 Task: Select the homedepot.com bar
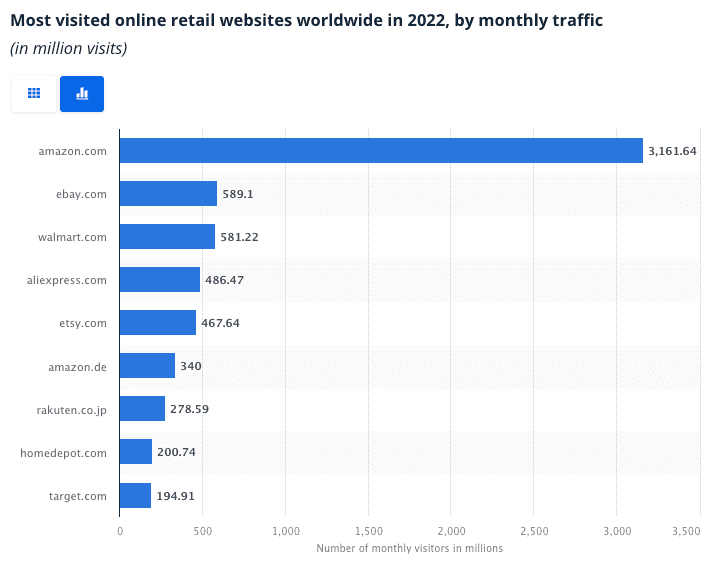[136, 452]
